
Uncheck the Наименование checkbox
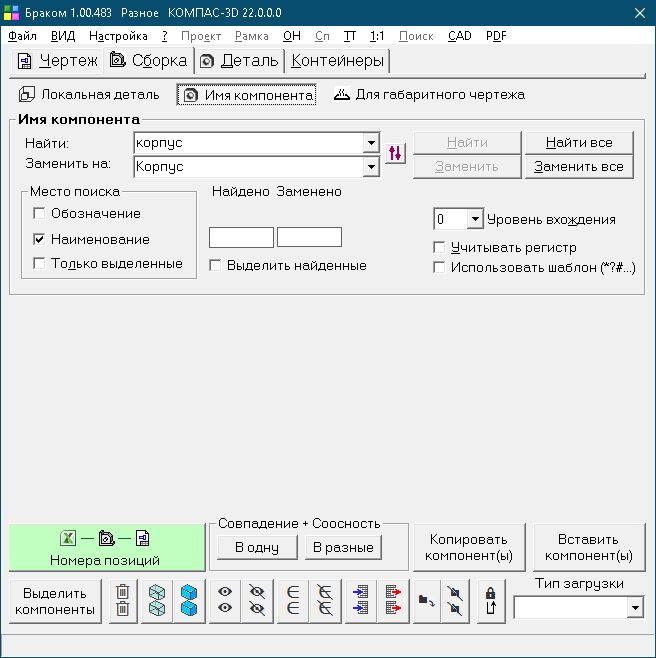(39, 239)
